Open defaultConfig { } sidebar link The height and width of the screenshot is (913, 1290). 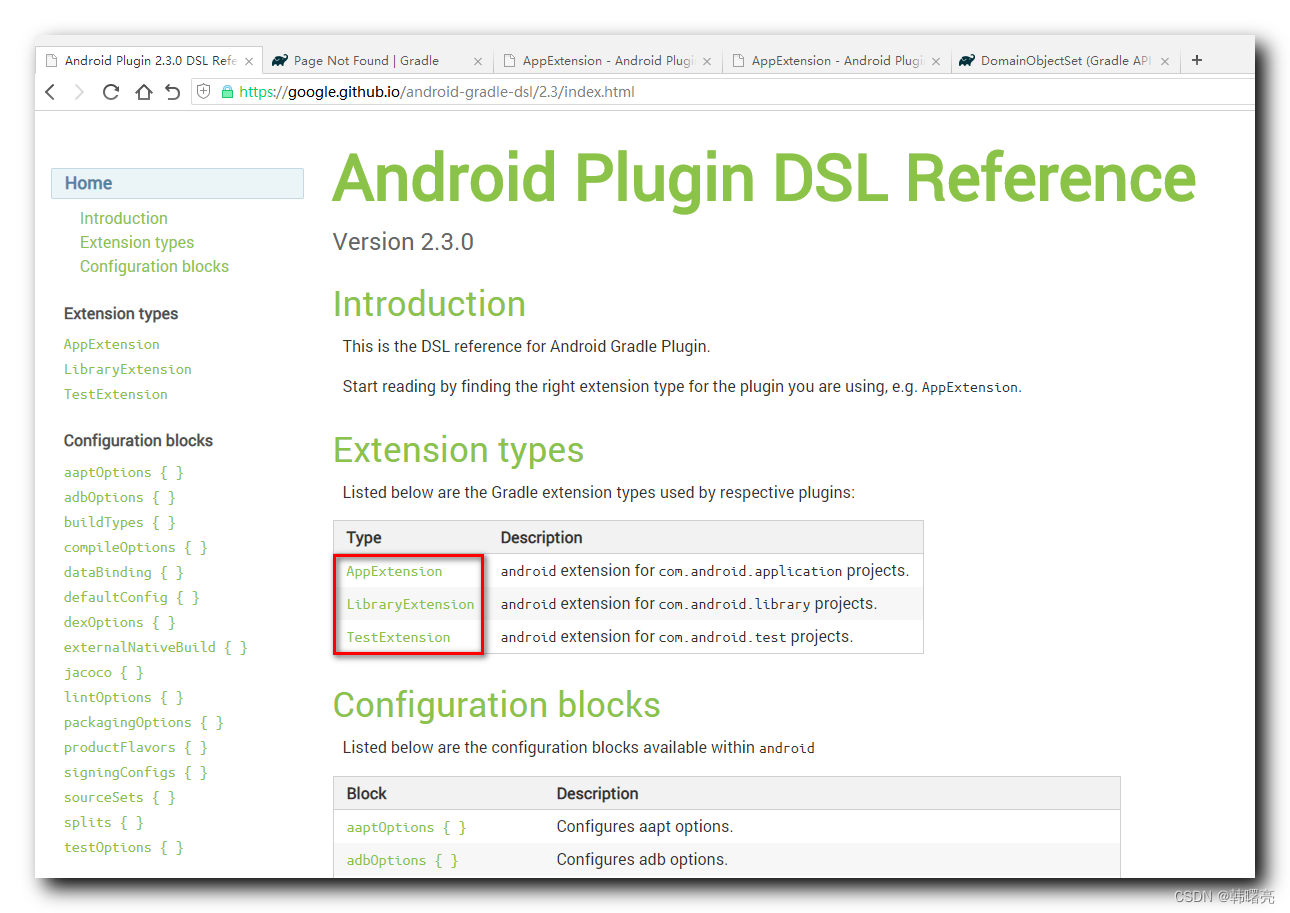132,597
